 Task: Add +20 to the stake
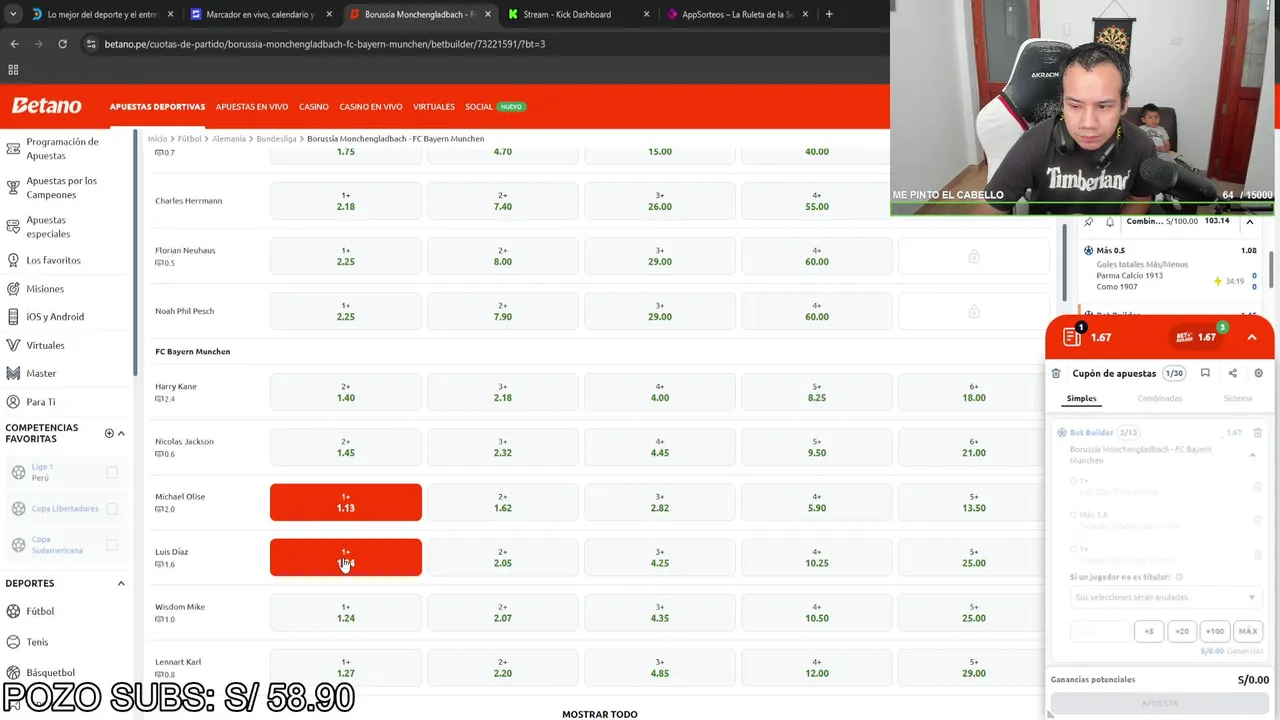1182,631
